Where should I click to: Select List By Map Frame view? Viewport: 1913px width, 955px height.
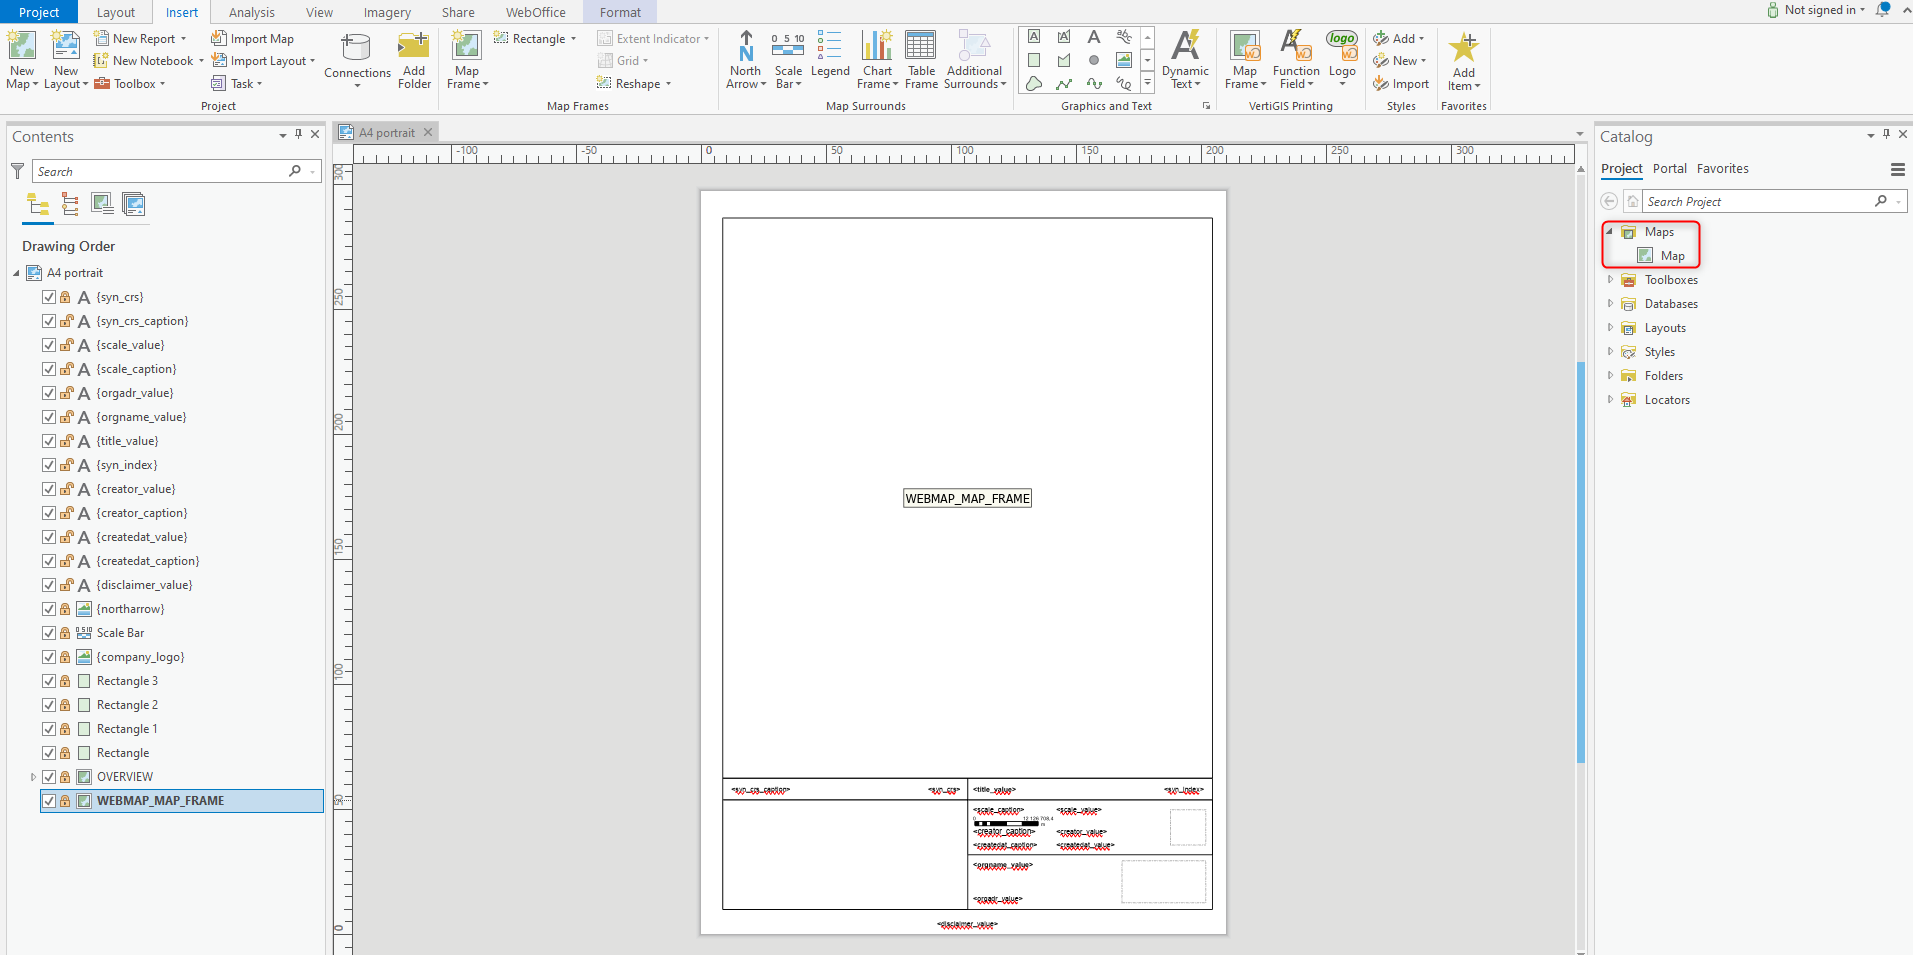(x=102, y=205)
